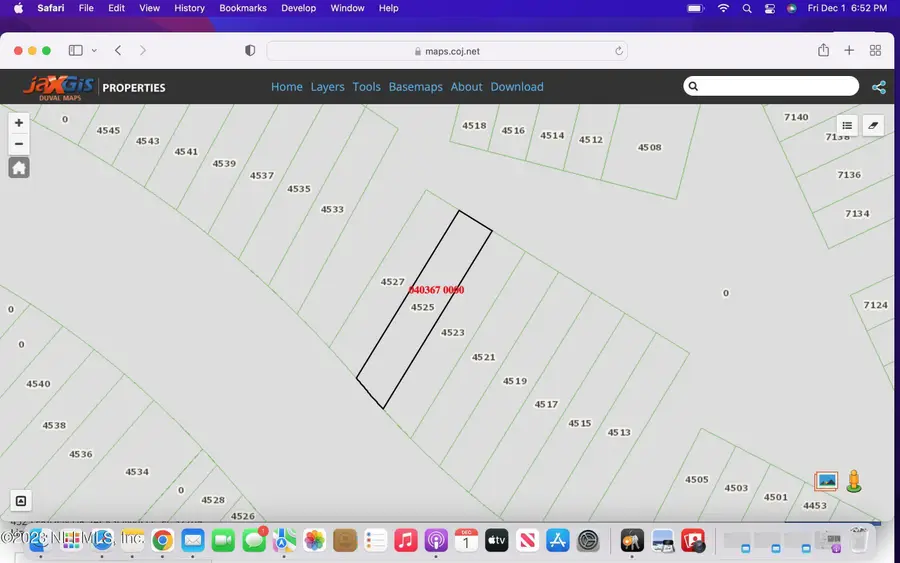Open the About link

[x=466, y=87]
